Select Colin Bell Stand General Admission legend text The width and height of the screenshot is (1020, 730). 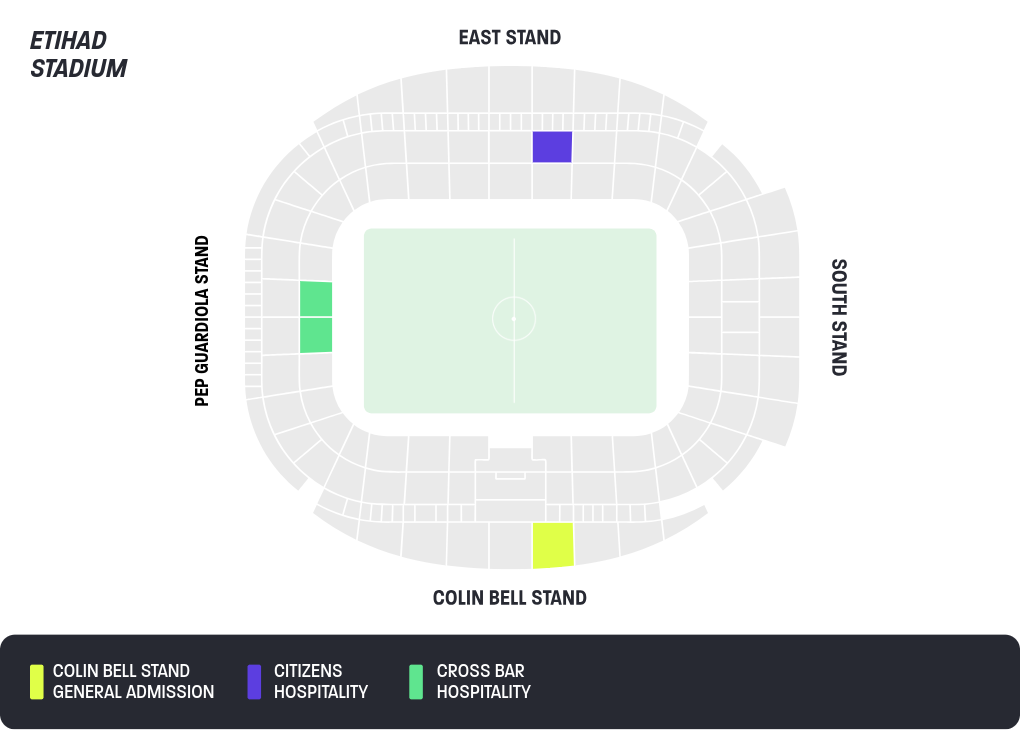click(133, 681)
